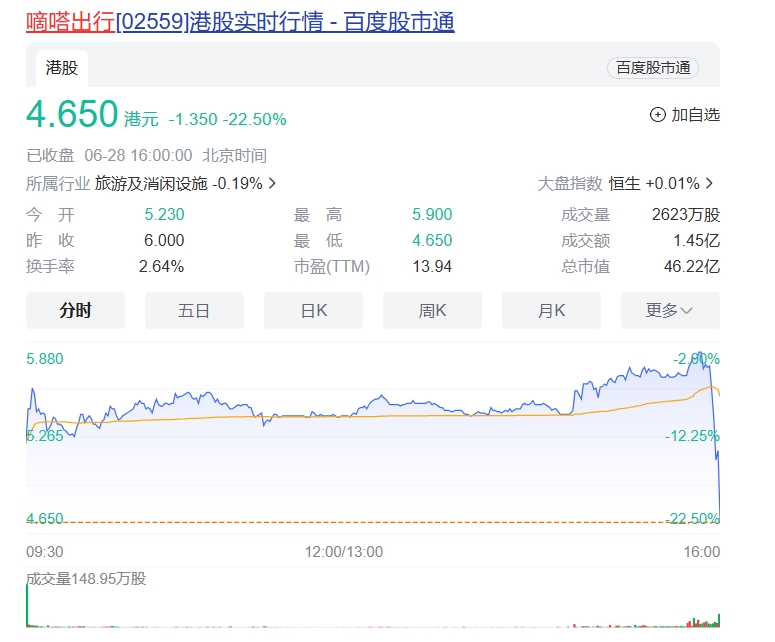Click the 最高 value 5.900
Image resolution: width=775 pixels, height=642 pixels.
pyautogui.click(x=432, y=214)
